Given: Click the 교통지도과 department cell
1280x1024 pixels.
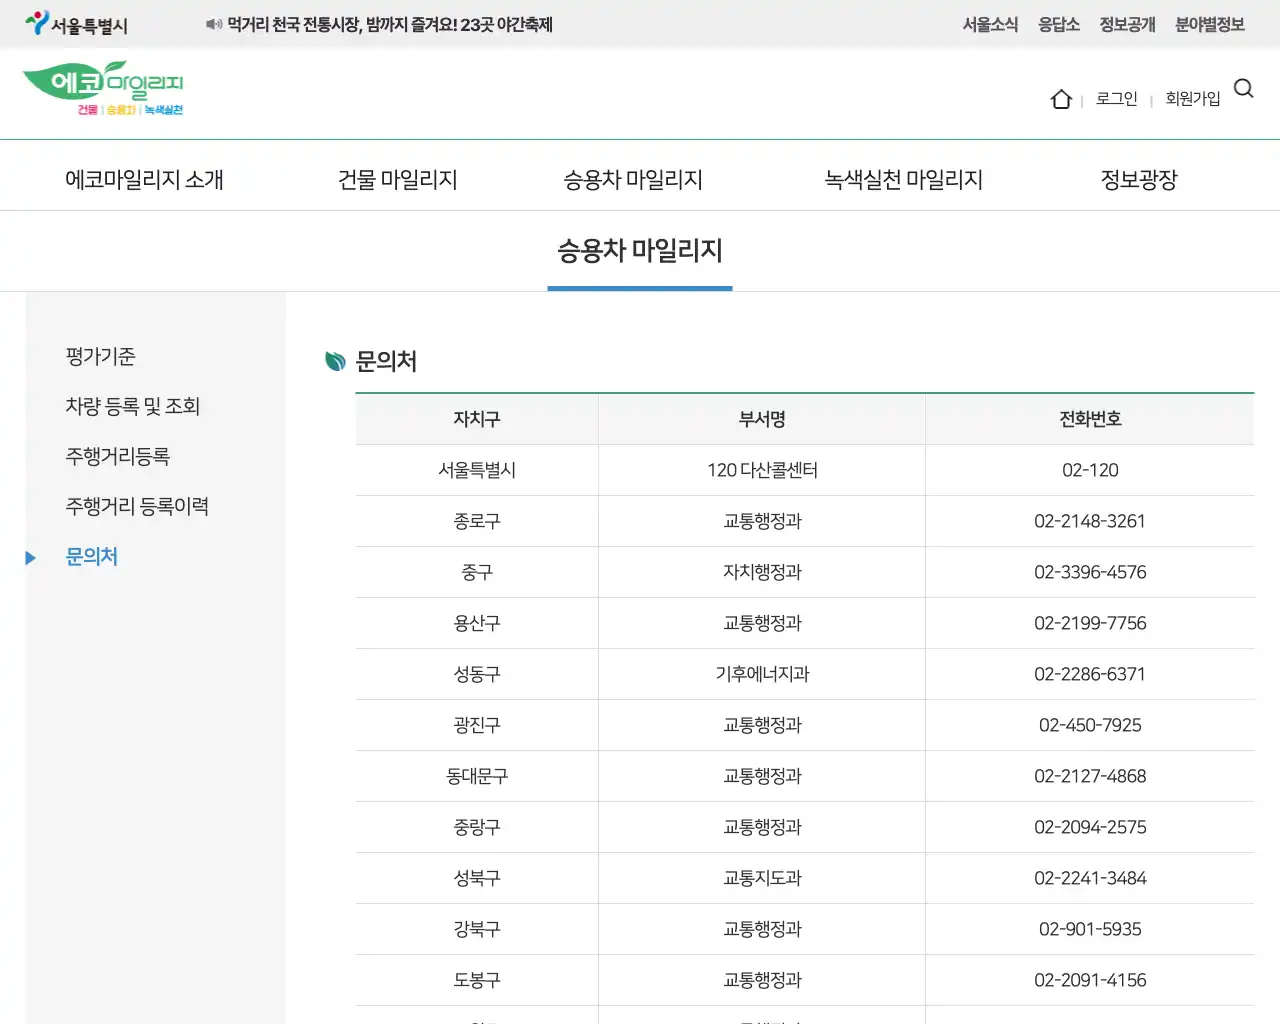Looking at the screenshot, I should [x=762, y=878].
